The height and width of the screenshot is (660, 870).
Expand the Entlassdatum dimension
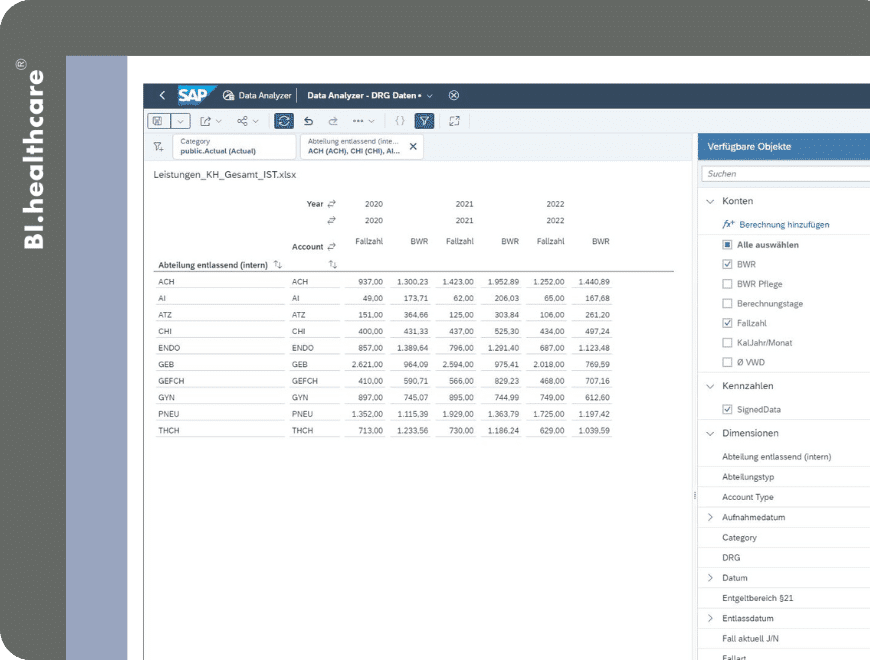pyautogui.click(x=710, y=618)
